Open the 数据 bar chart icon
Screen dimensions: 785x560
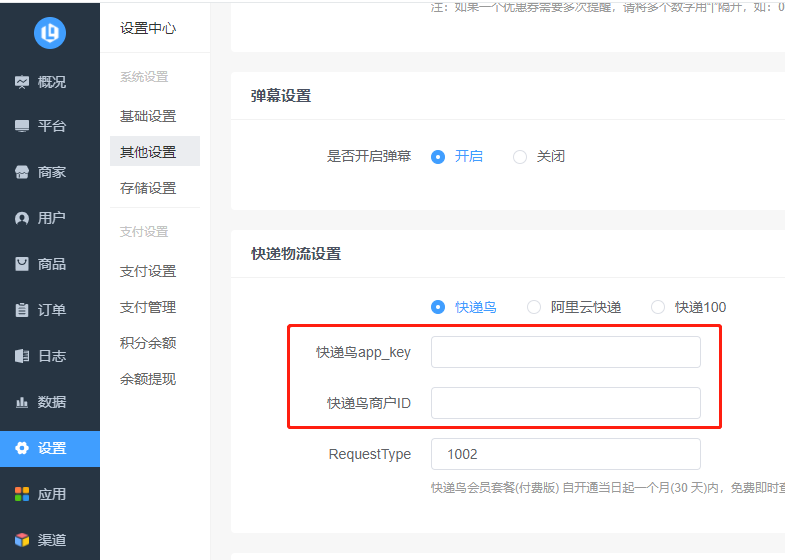point(22,402)
